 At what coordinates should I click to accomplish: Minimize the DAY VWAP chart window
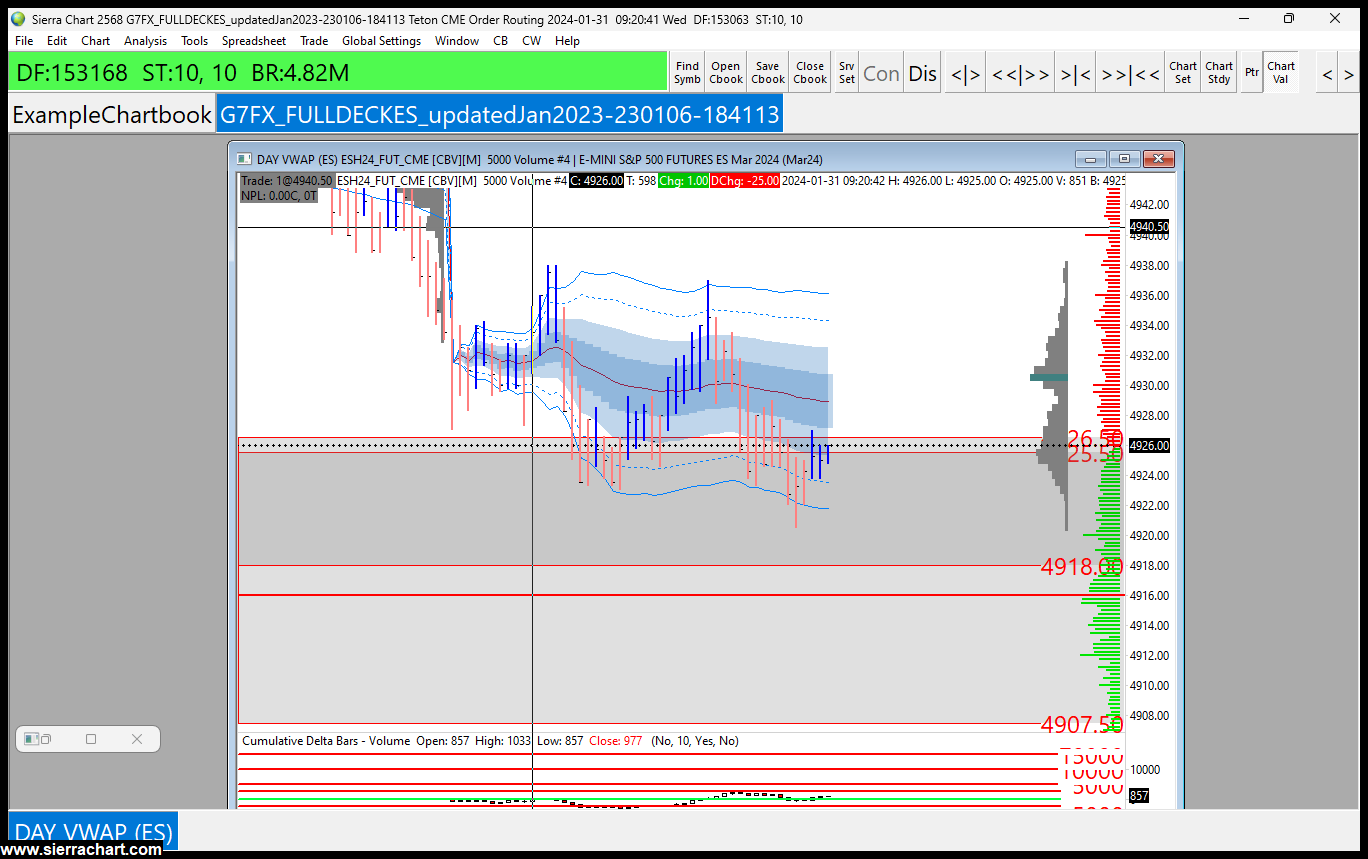click(x=1090, y=159)
